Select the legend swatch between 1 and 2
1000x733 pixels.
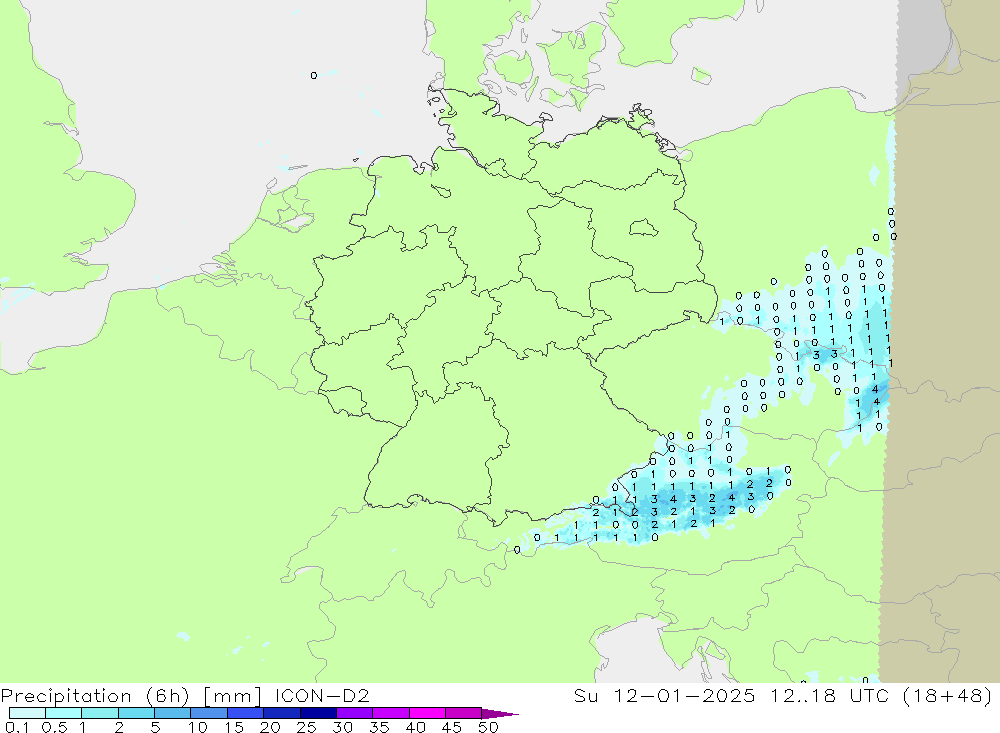(x=100, y=713)
